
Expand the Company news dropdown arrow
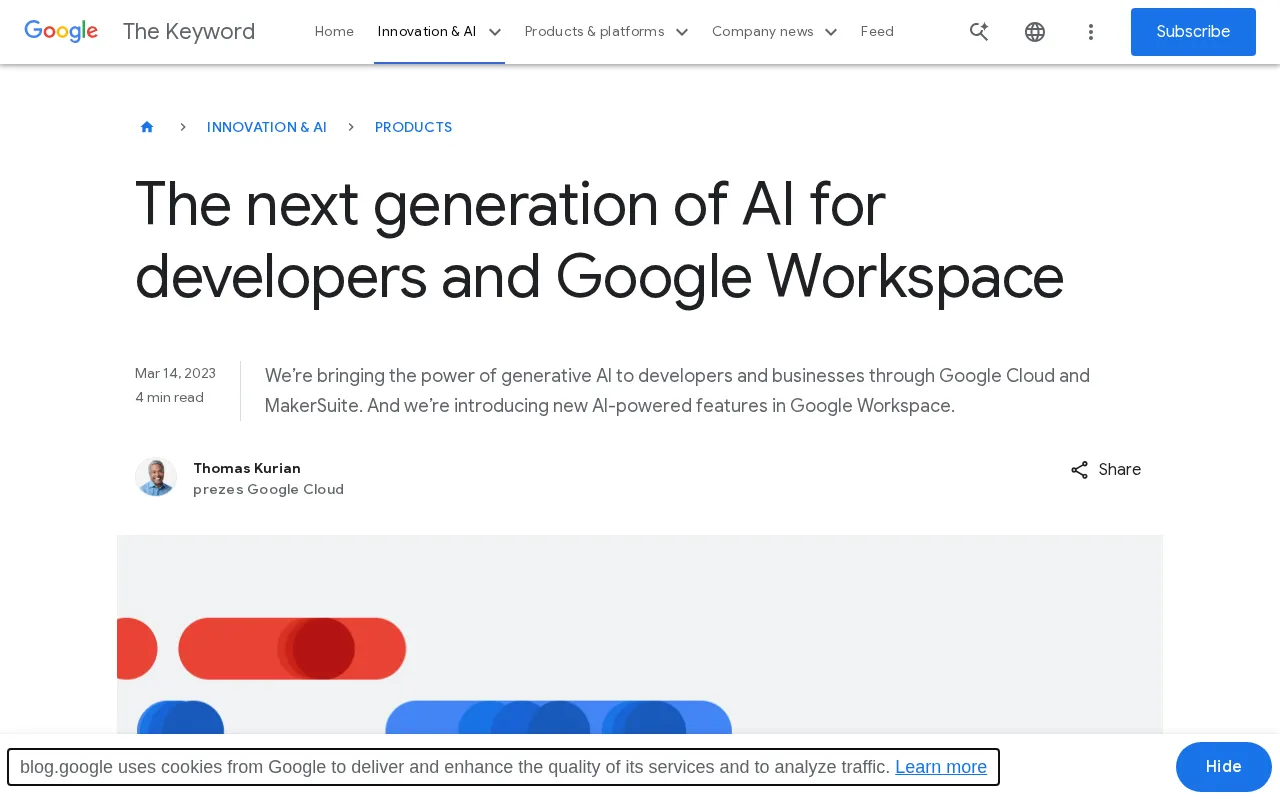point(831,32)
